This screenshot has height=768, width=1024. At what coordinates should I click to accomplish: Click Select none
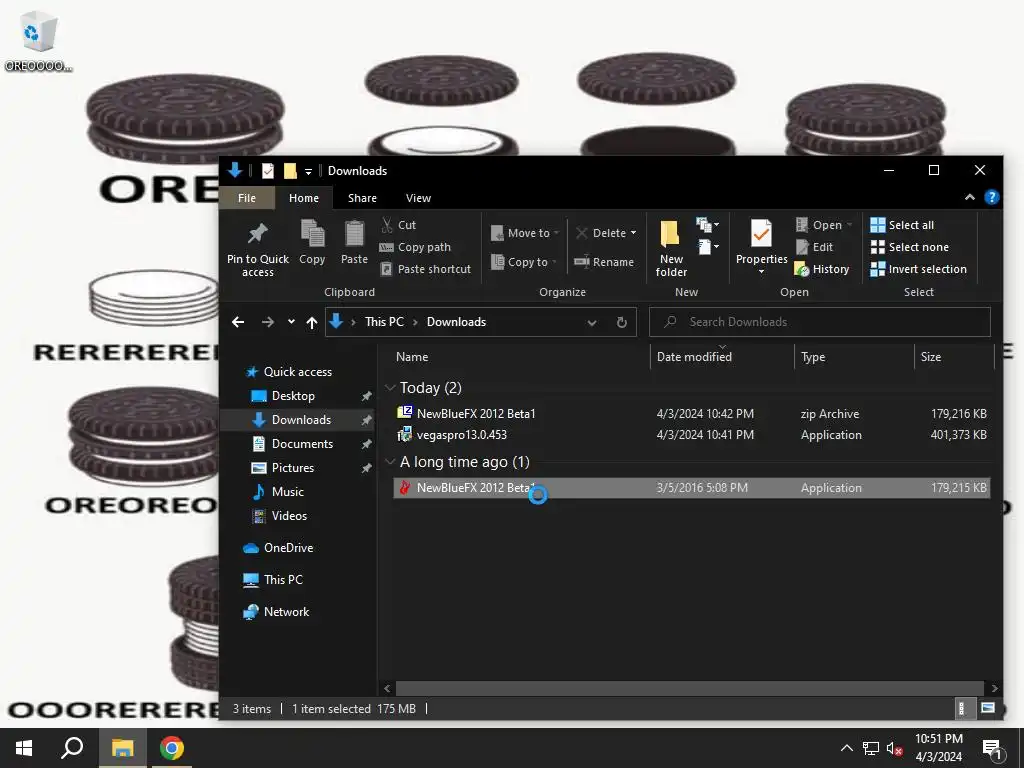click(910, 247)
